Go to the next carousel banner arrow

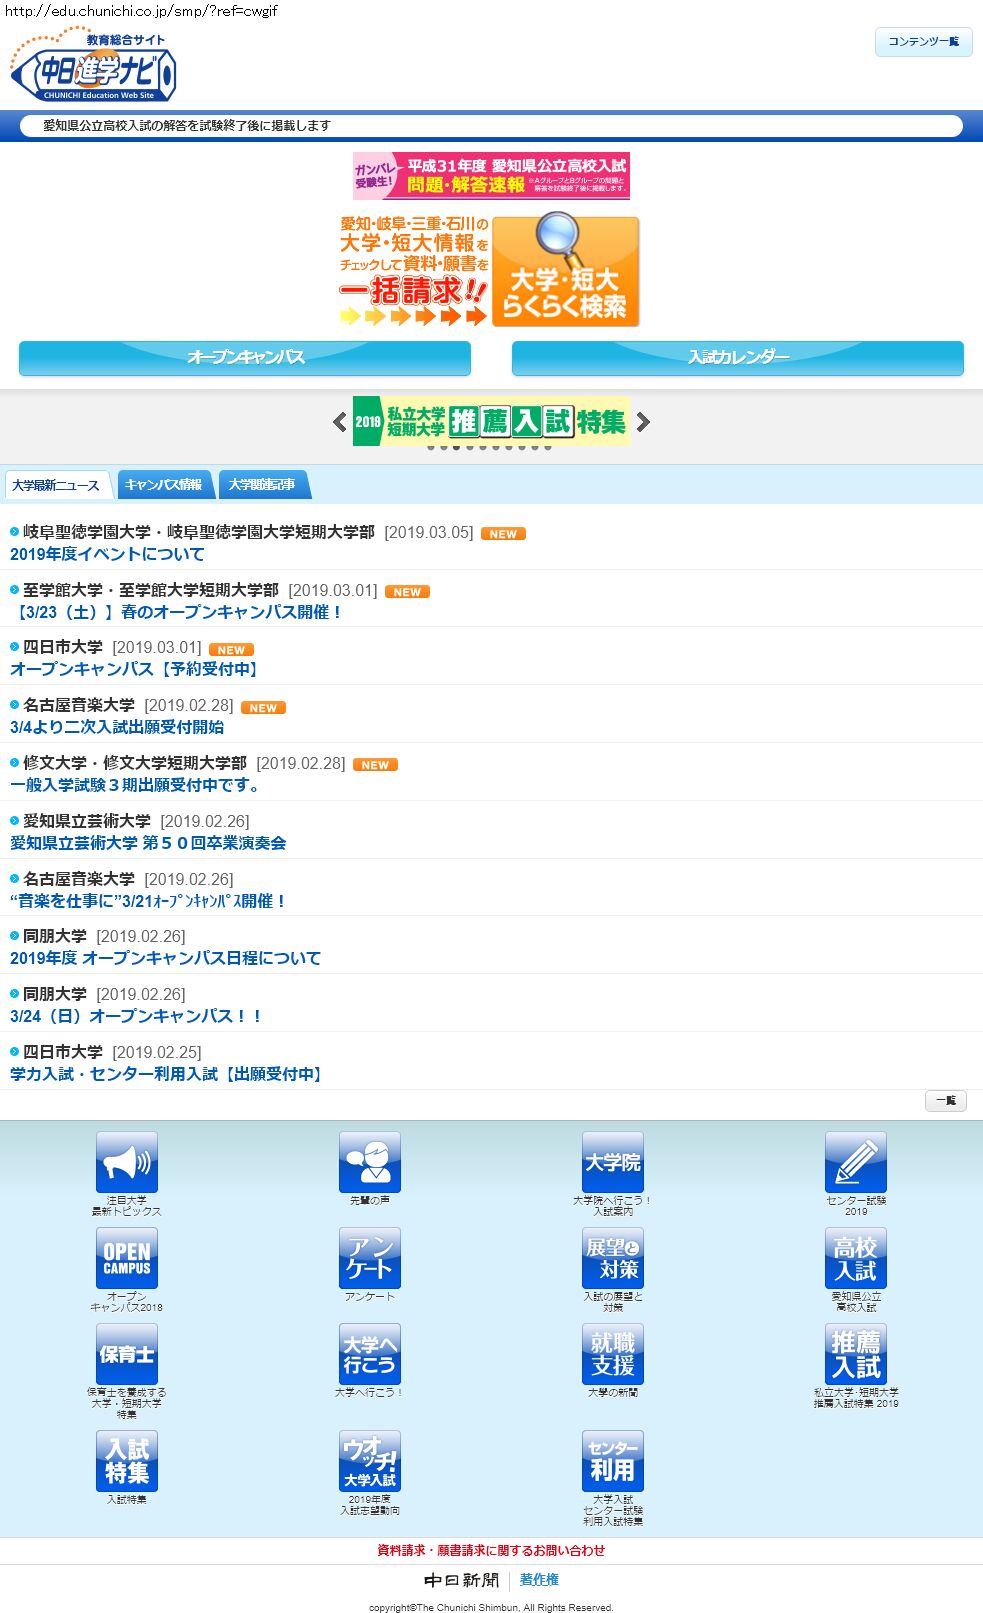(x=643, y=422)
